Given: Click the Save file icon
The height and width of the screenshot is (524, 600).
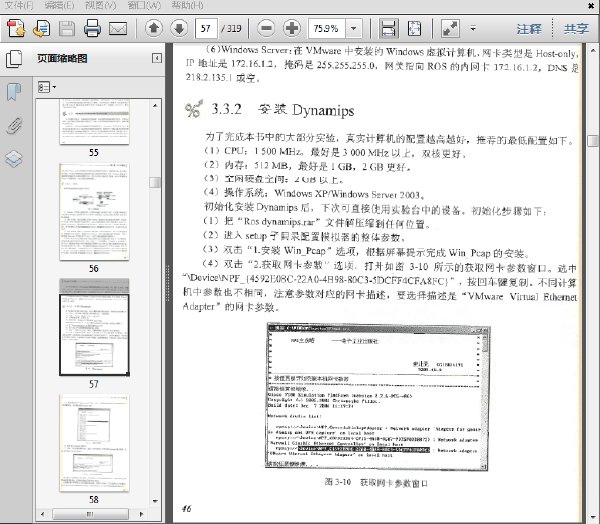Looking at the screenshot, I should [66, 27].
